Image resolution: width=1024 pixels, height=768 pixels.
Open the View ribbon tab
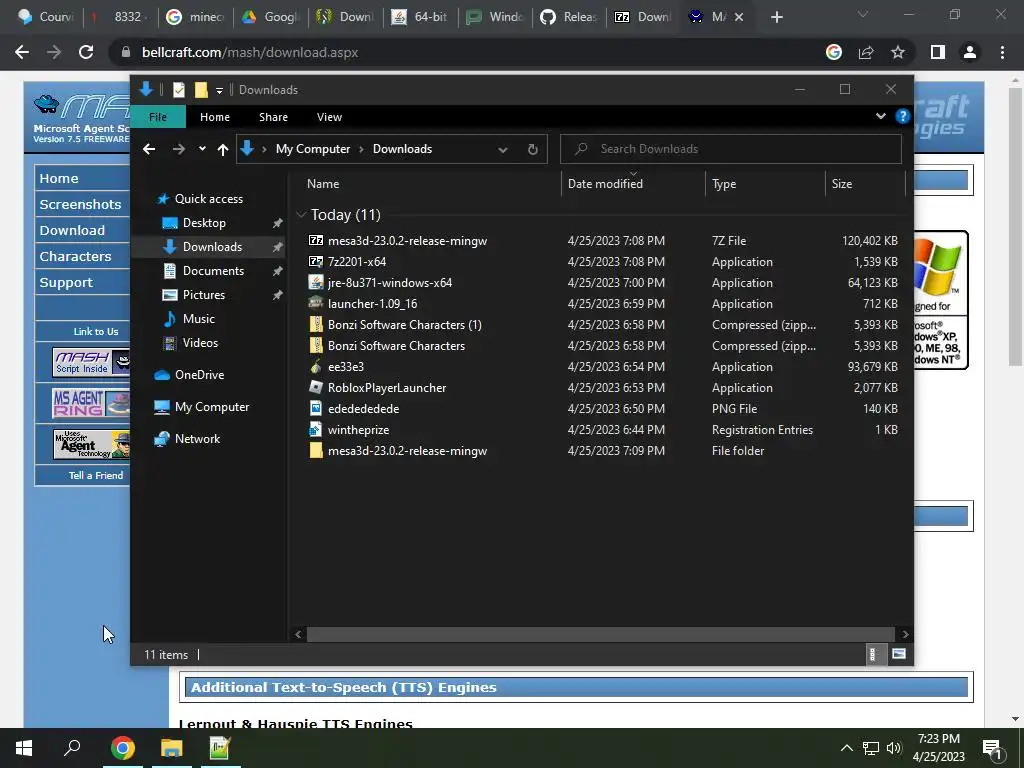click(x=329, y=117)
